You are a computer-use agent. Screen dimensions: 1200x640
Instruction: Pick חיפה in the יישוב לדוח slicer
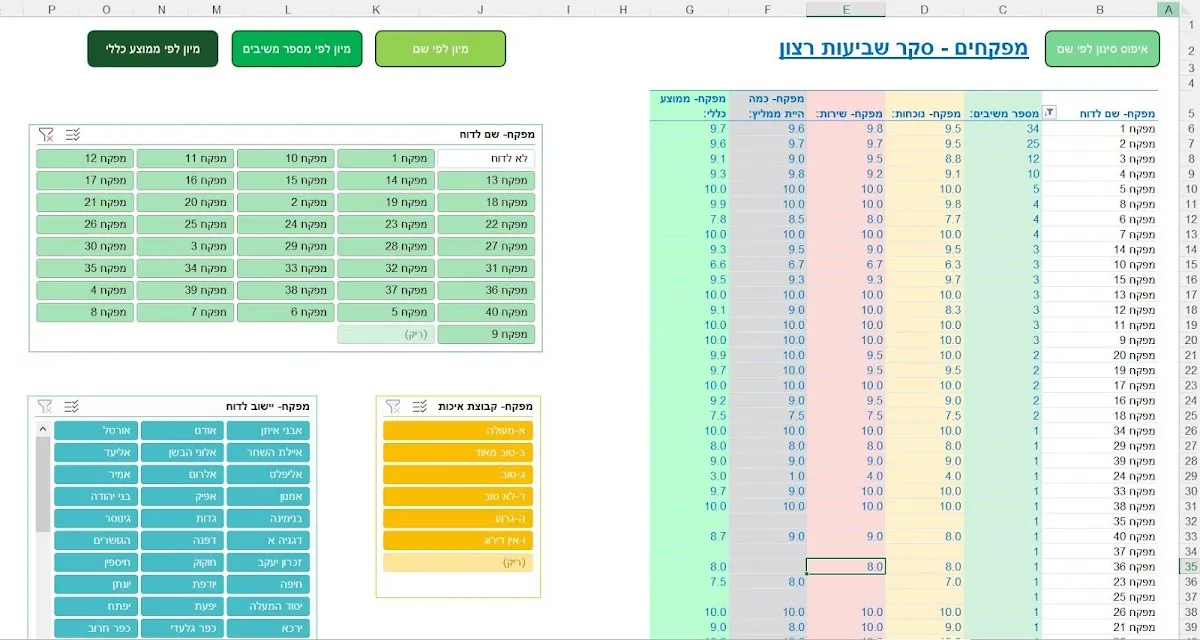tap(268, 584)
